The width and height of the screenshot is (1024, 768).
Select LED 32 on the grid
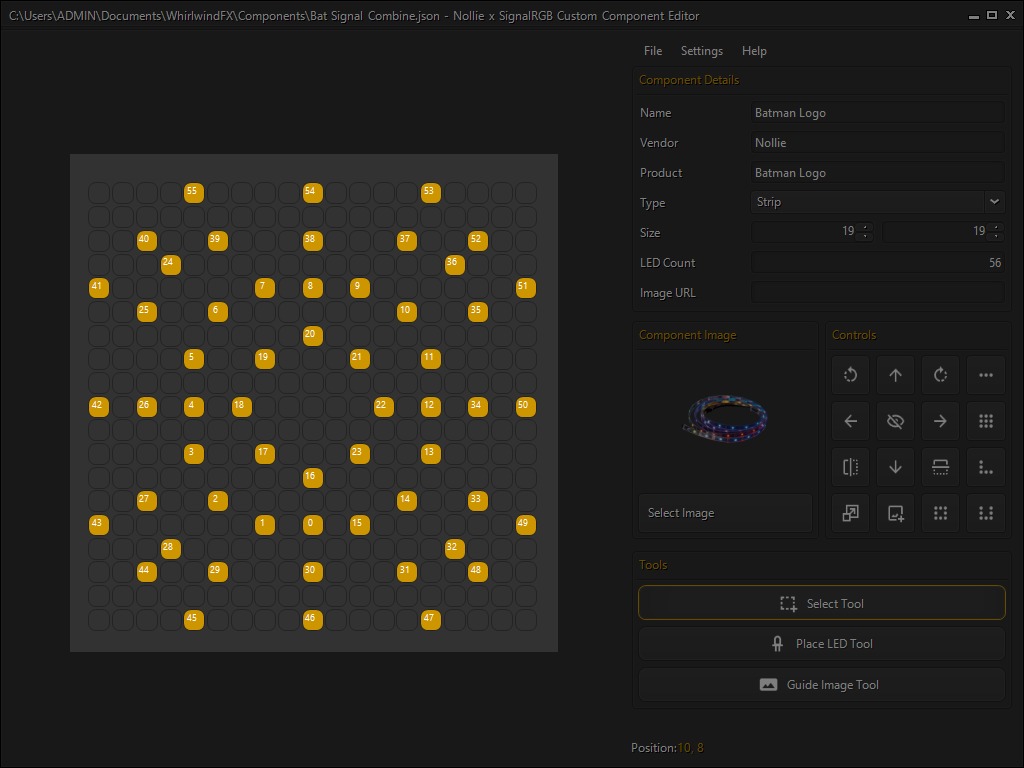click(454, 548)
